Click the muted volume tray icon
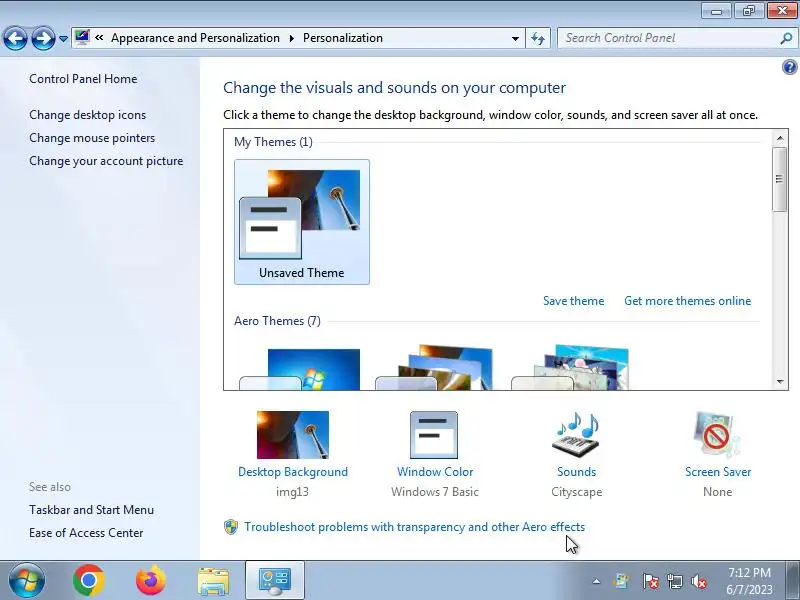The height and width of the screenshot is (600, 800). point(698,581)
